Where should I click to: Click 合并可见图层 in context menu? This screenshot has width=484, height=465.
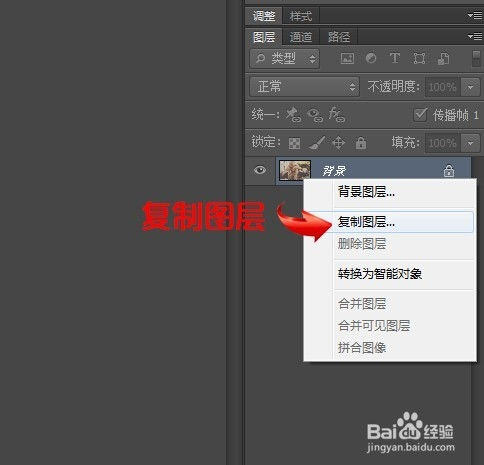coord(403,326)
